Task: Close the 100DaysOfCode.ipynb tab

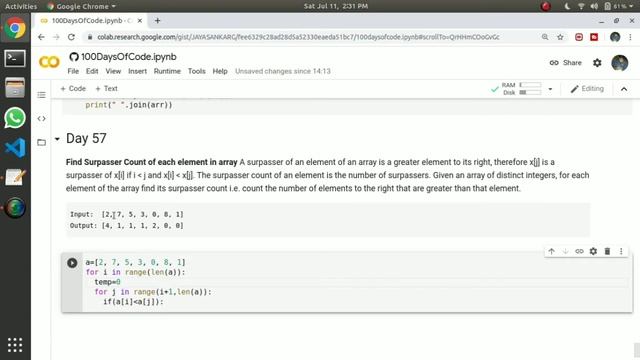Action: [140, 21]
